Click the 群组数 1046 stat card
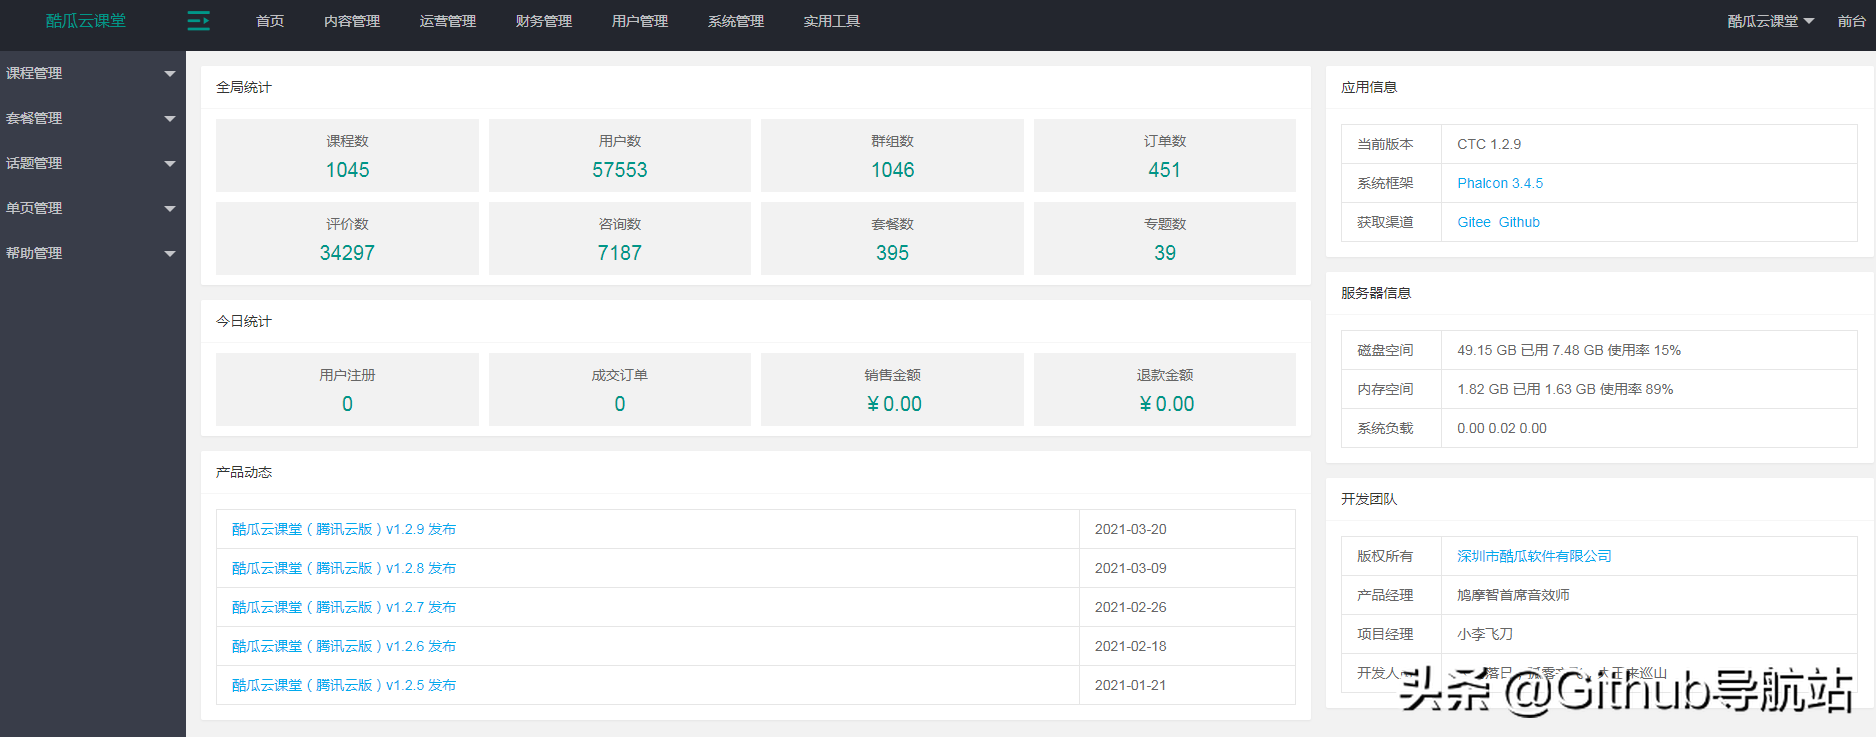Image resolution: width=1876 pixels, height=737 pixels. coord(892,156)
